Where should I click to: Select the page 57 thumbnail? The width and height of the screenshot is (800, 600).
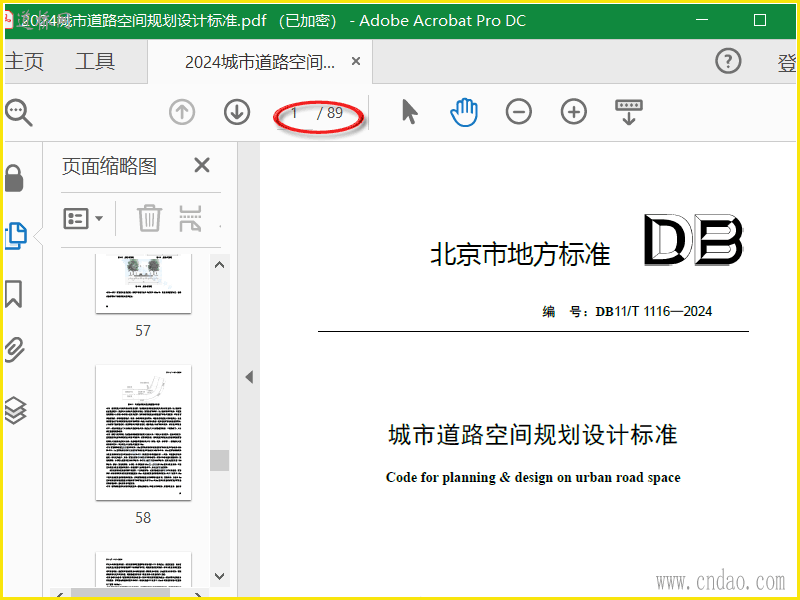[143, 283]
